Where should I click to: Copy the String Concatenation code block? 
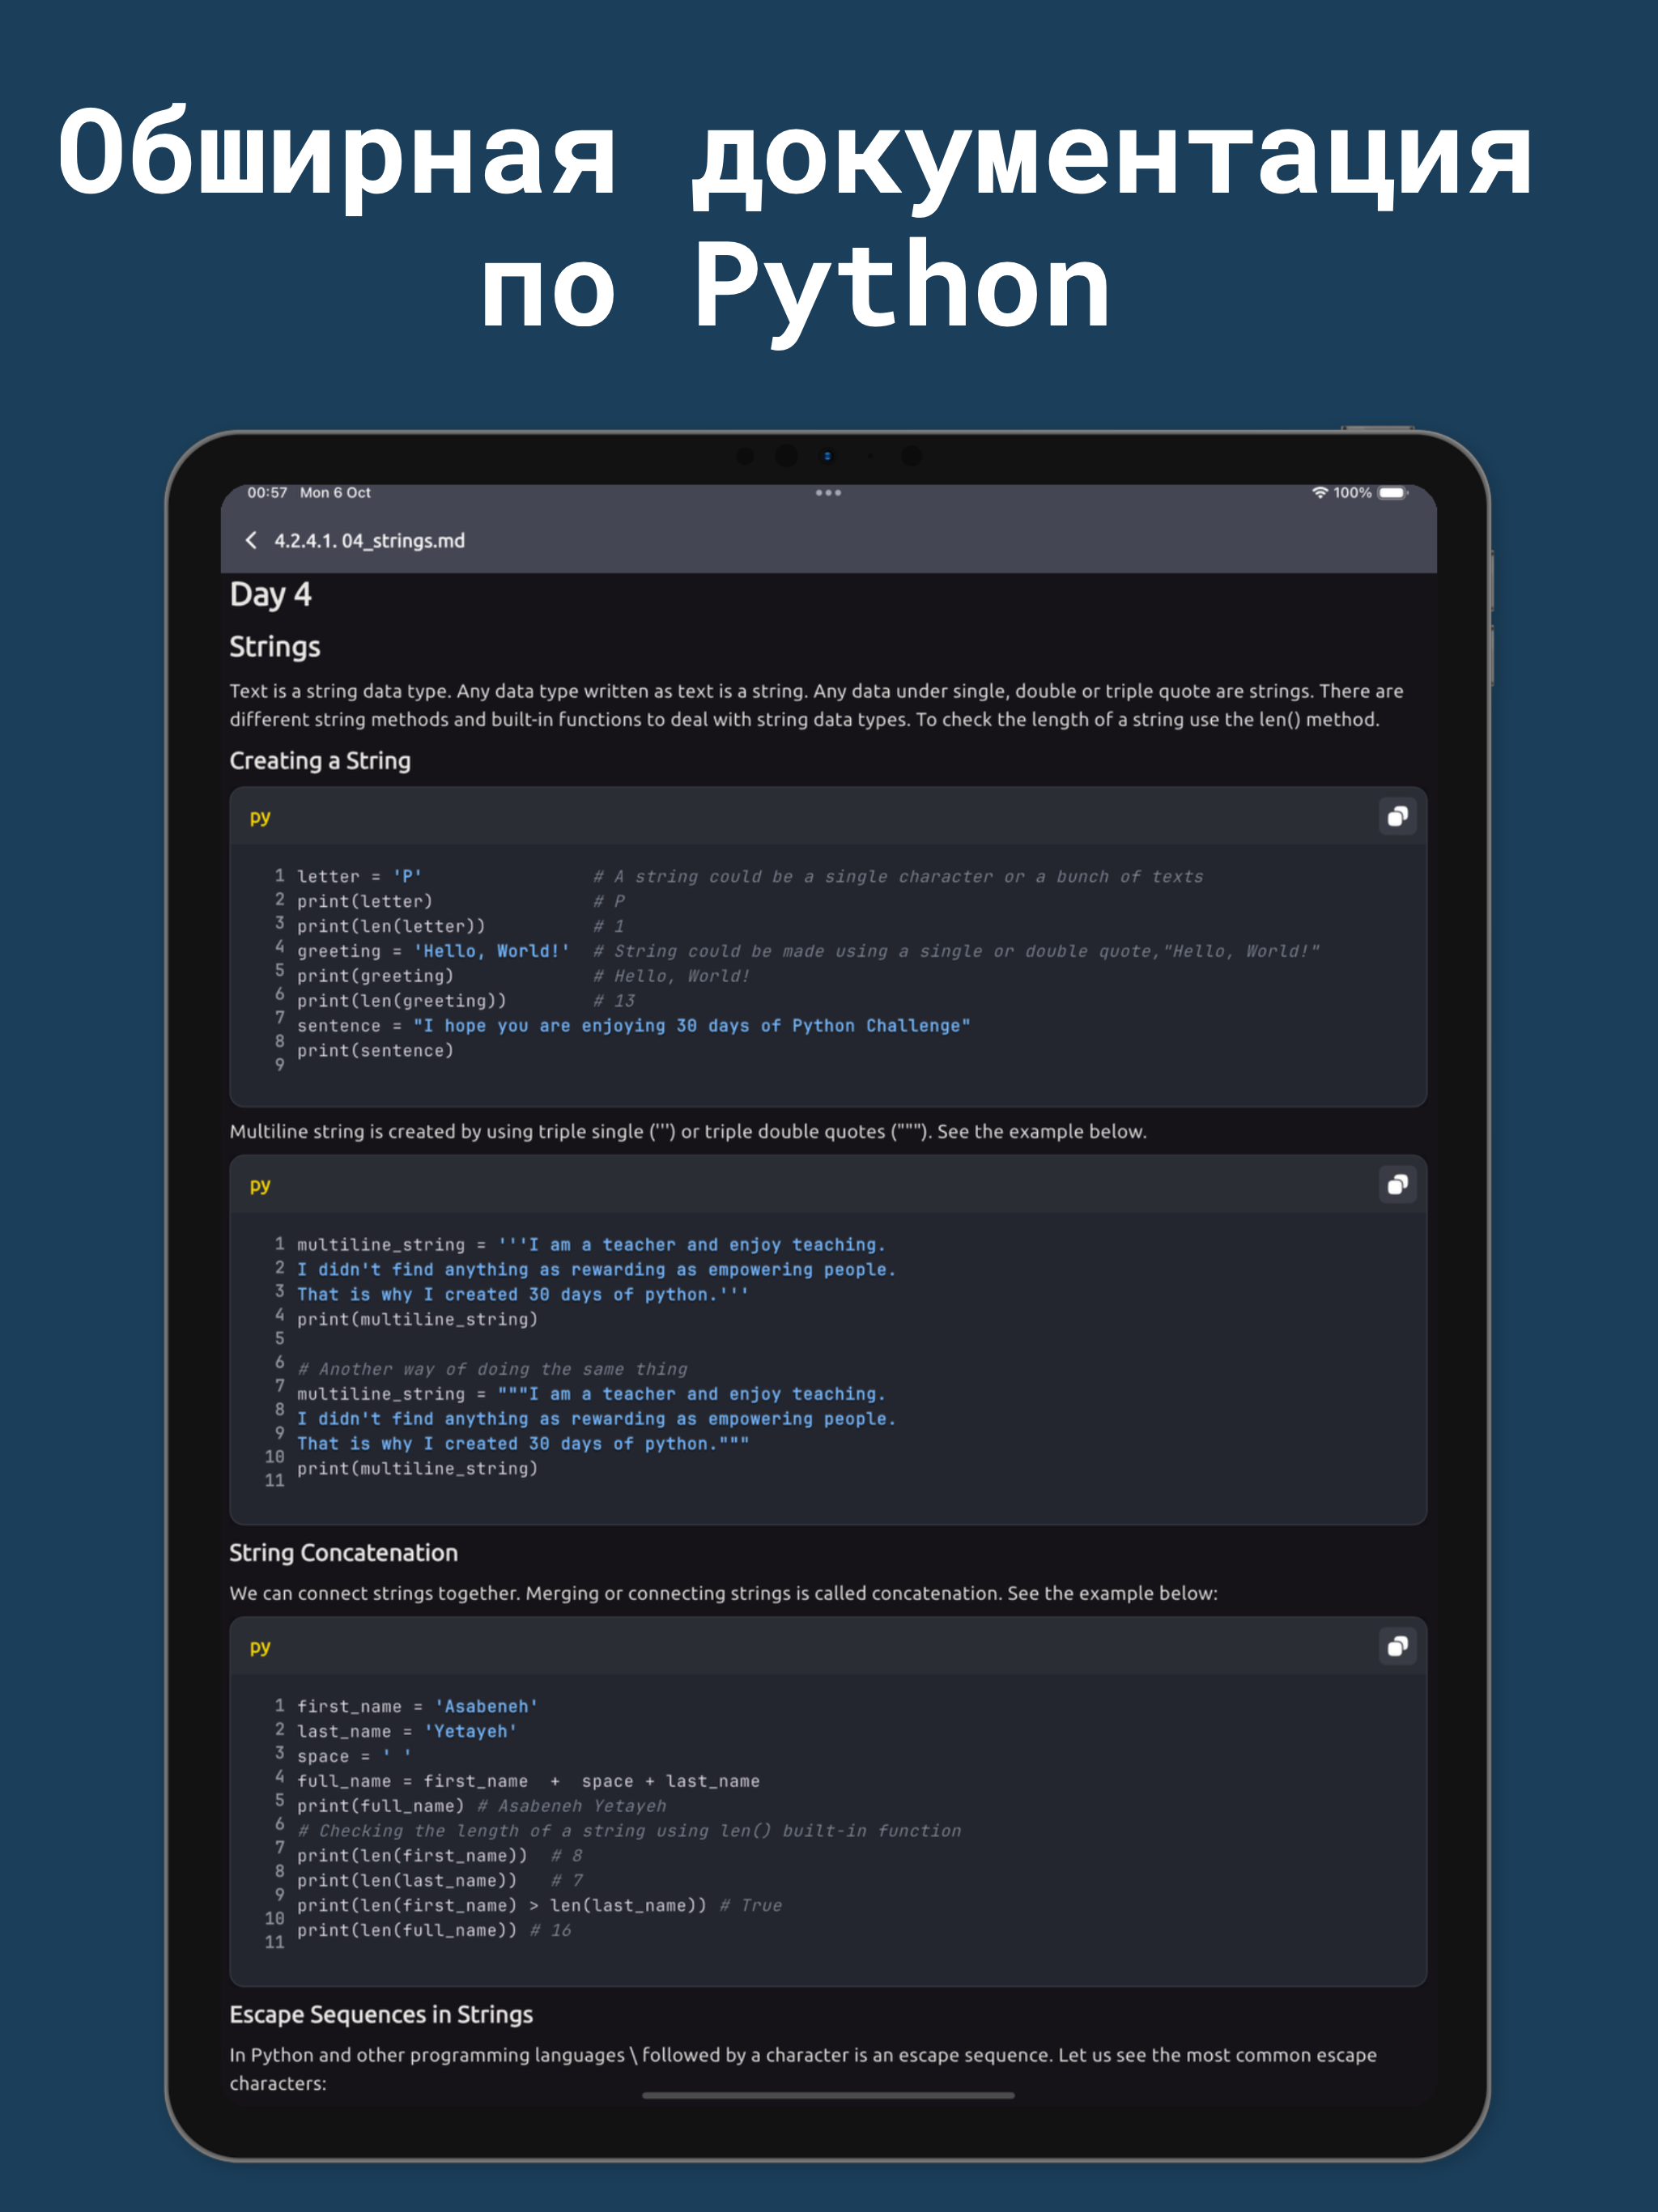[1397, 1647]
